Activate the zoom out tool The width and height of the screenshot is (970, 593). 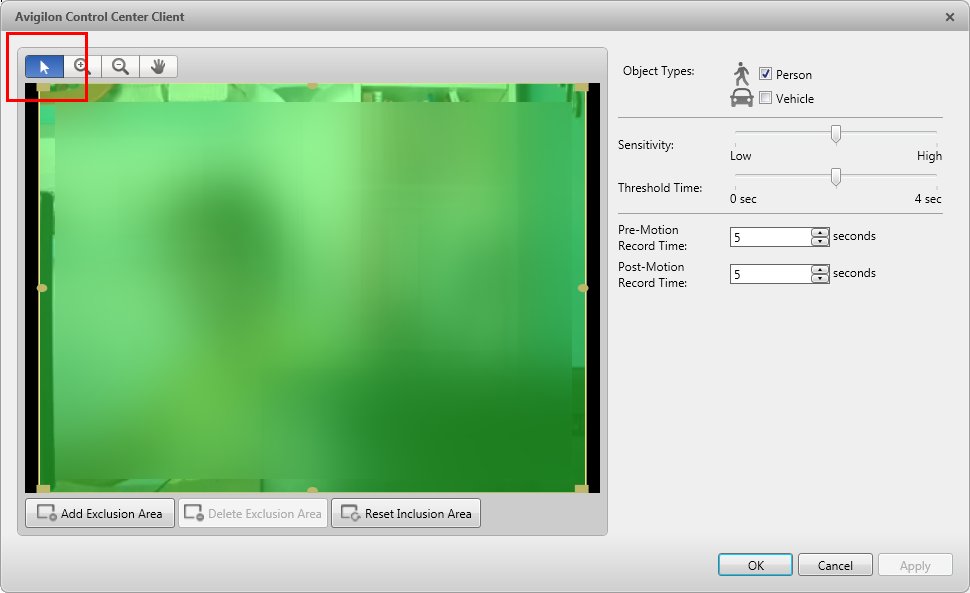pyautogui.click(x=118, y=66)
